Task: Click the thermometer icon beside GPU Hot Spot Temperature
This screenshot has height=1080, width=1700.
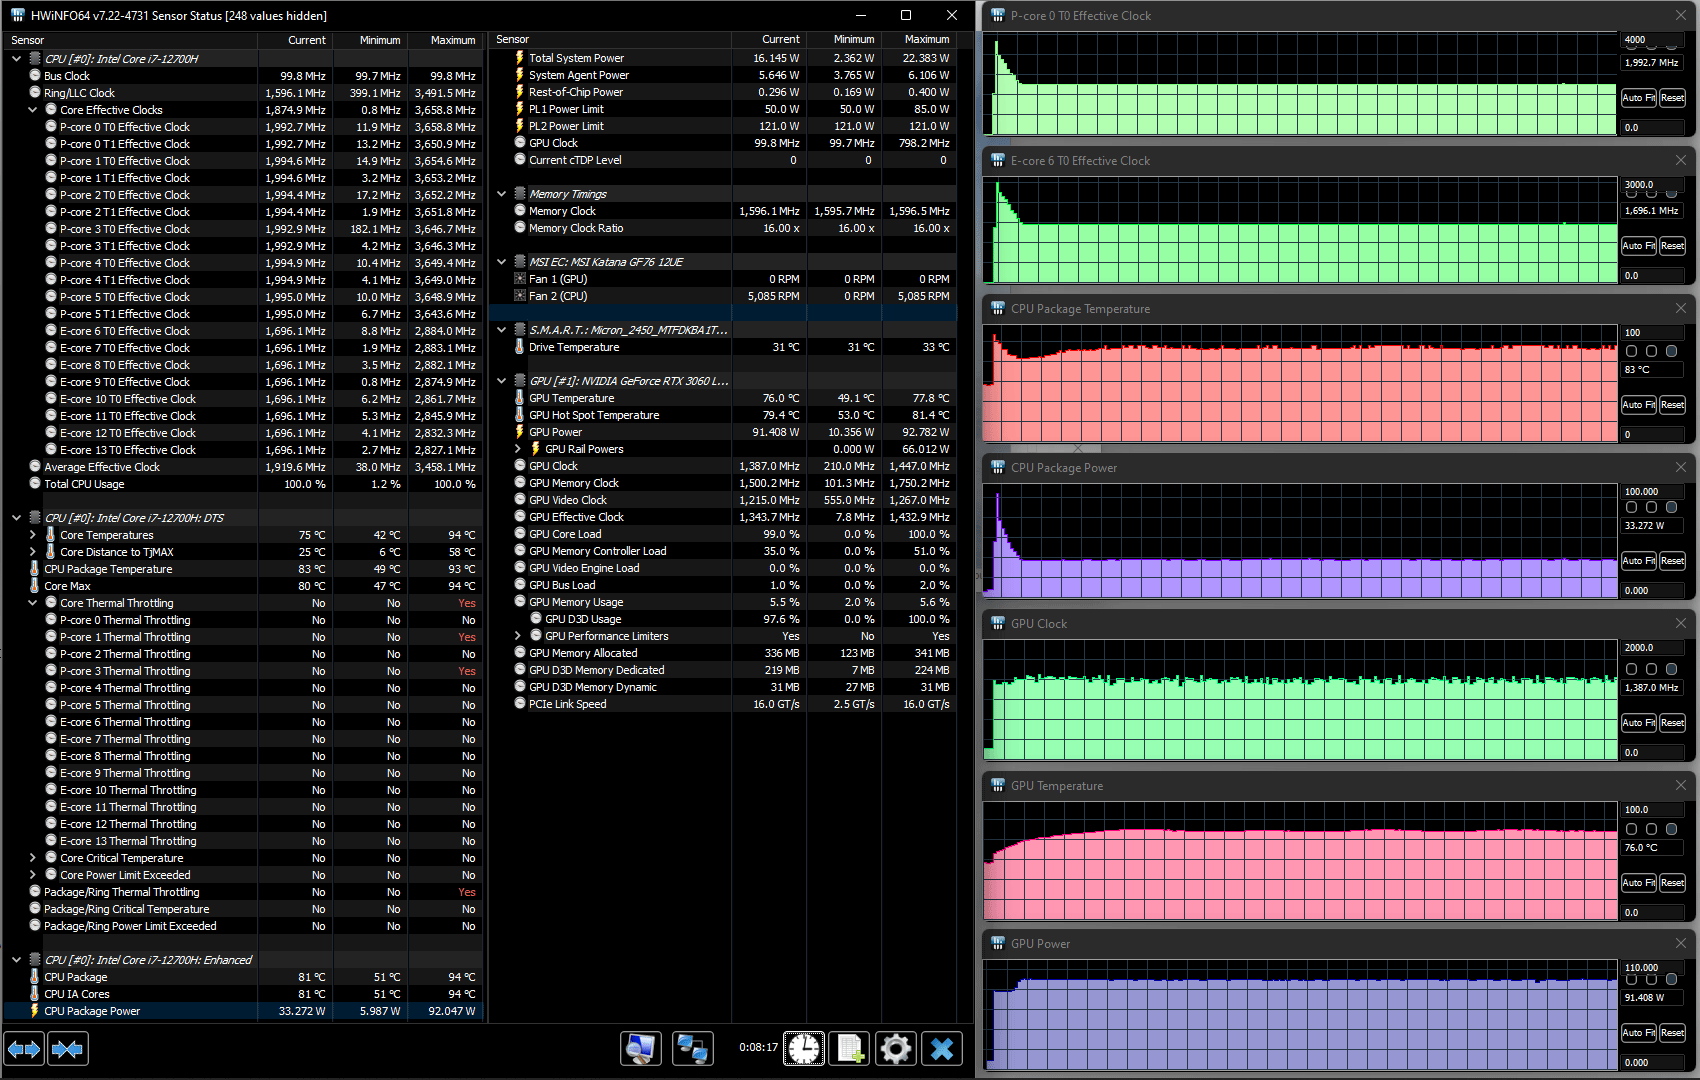Action: (x=520, y=415)
